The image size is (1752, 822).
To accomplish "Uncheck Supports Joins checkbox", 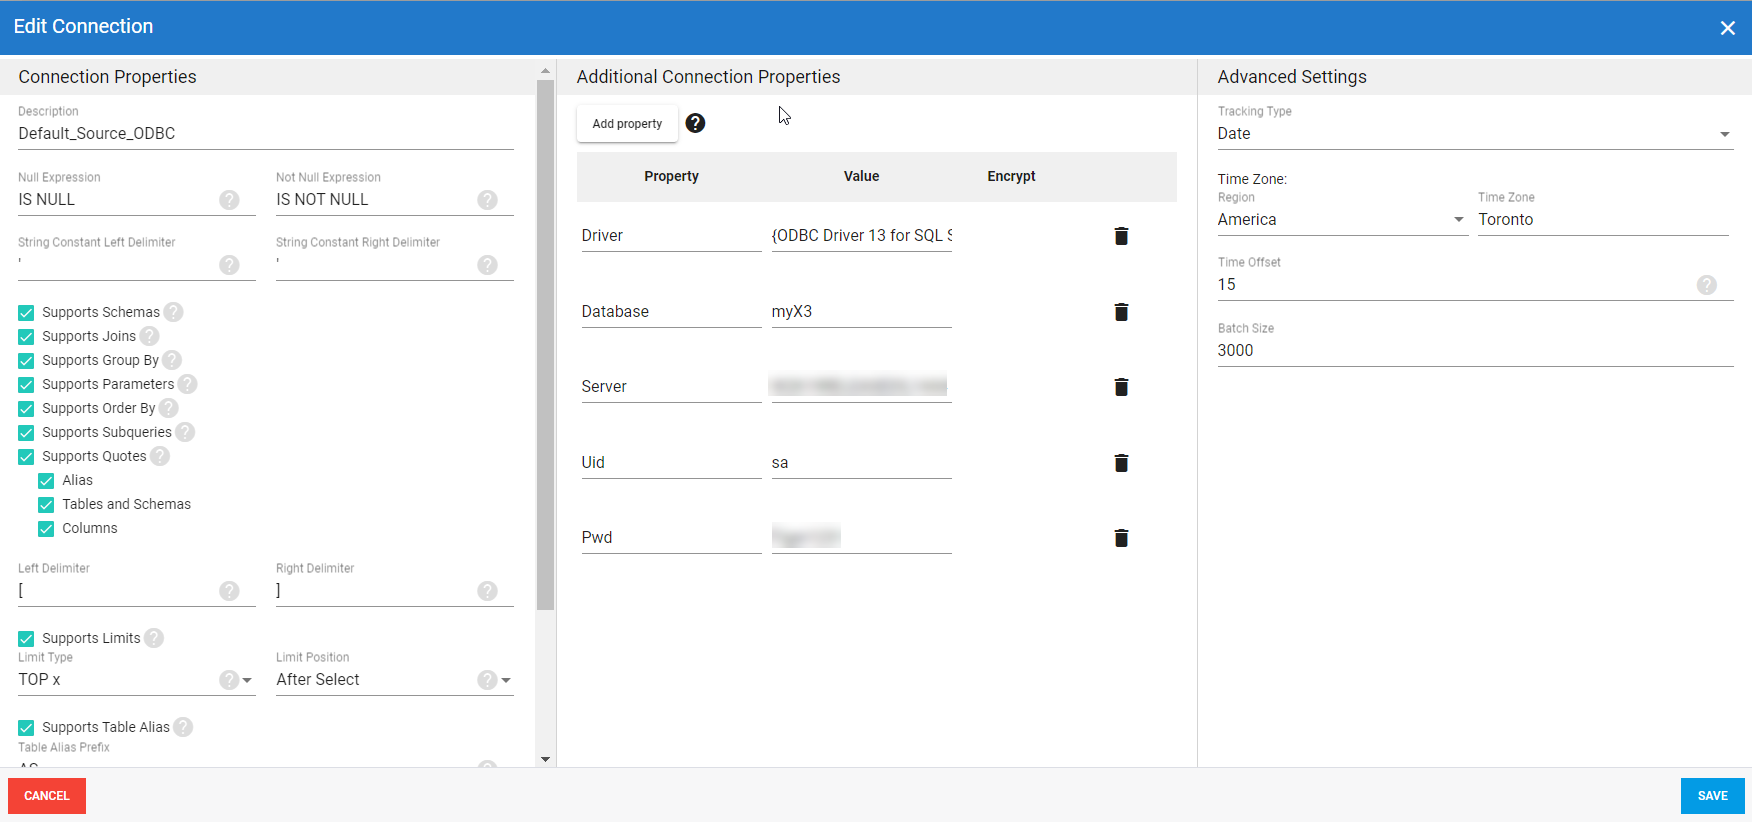I will click(26, 337).
